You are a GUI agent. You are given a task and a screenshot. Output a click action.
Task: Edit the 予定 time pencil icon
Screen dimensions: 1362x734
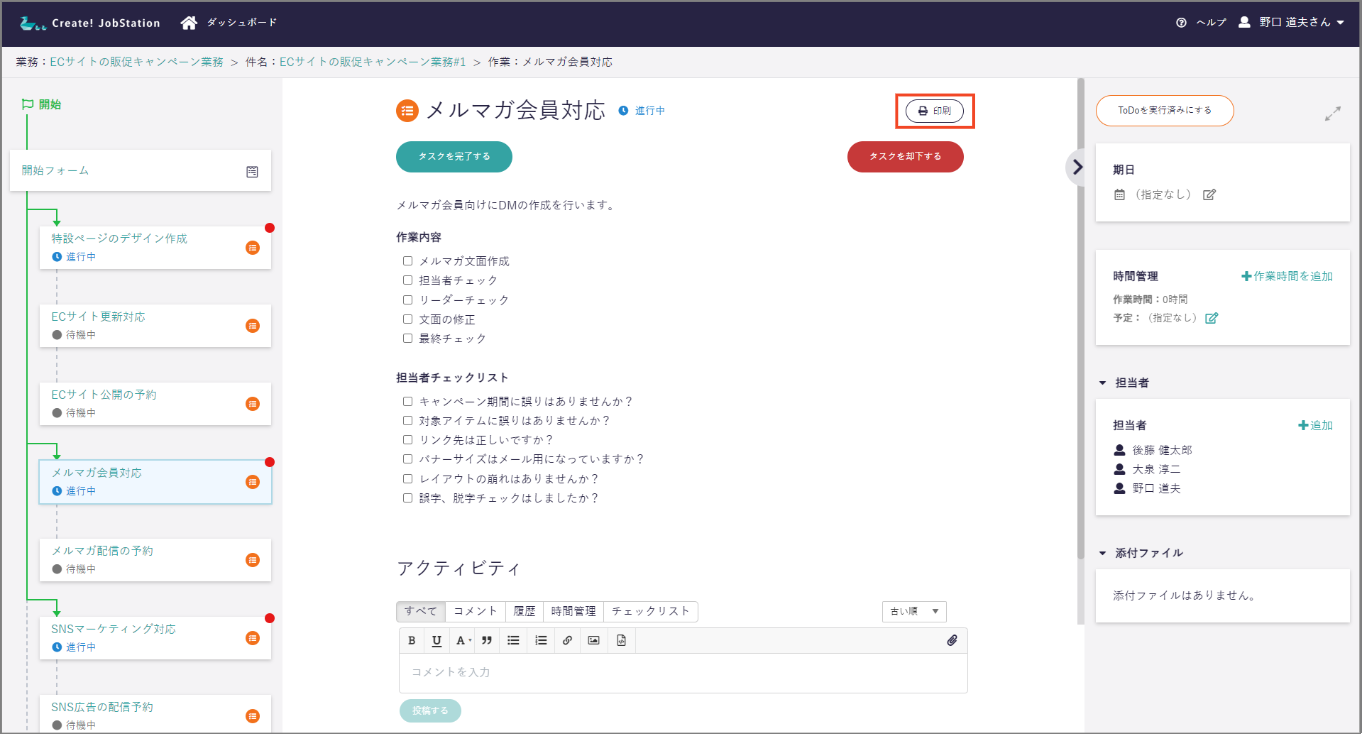(x=1212, y=318)
